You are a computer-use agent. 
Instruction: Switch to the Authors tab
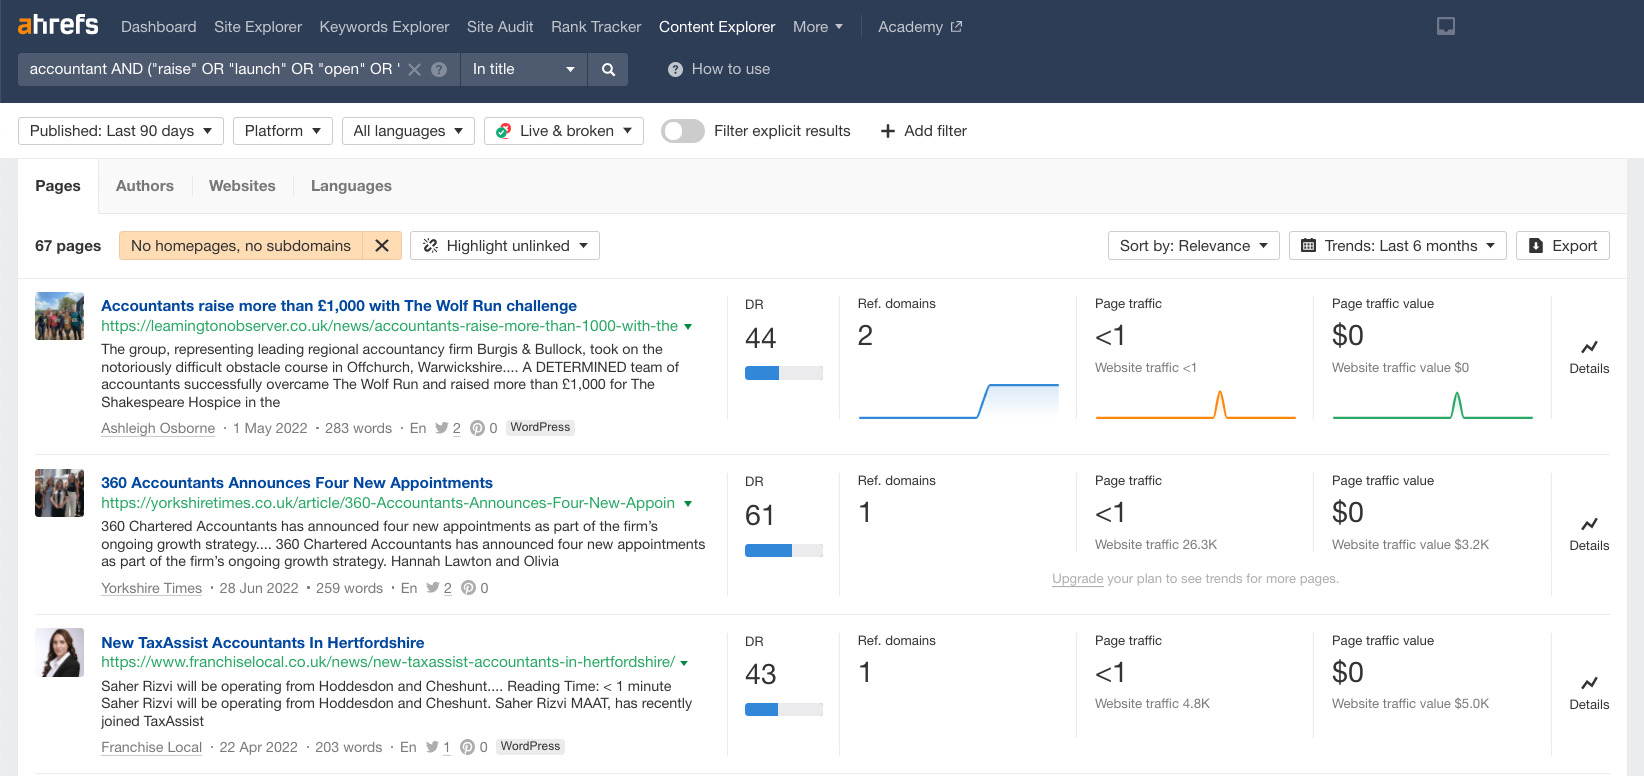coord(145,186)
